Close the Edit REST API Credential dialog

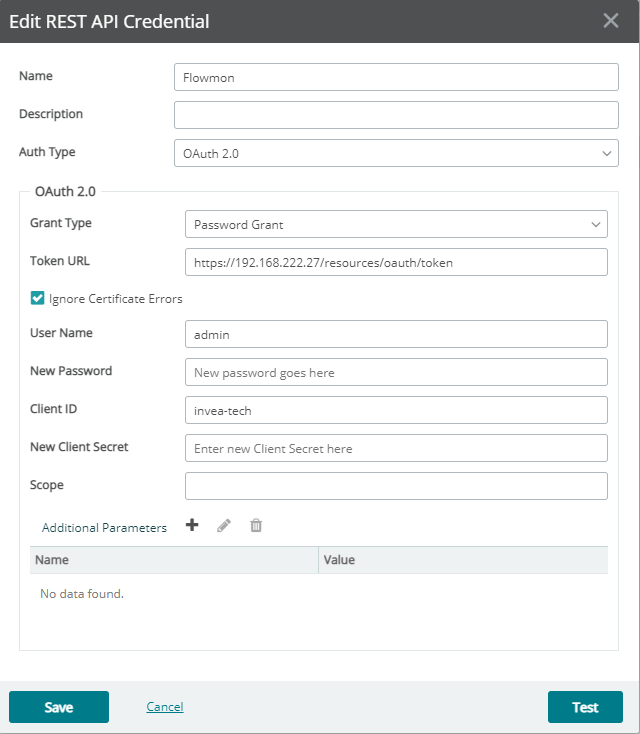point(611,21)
